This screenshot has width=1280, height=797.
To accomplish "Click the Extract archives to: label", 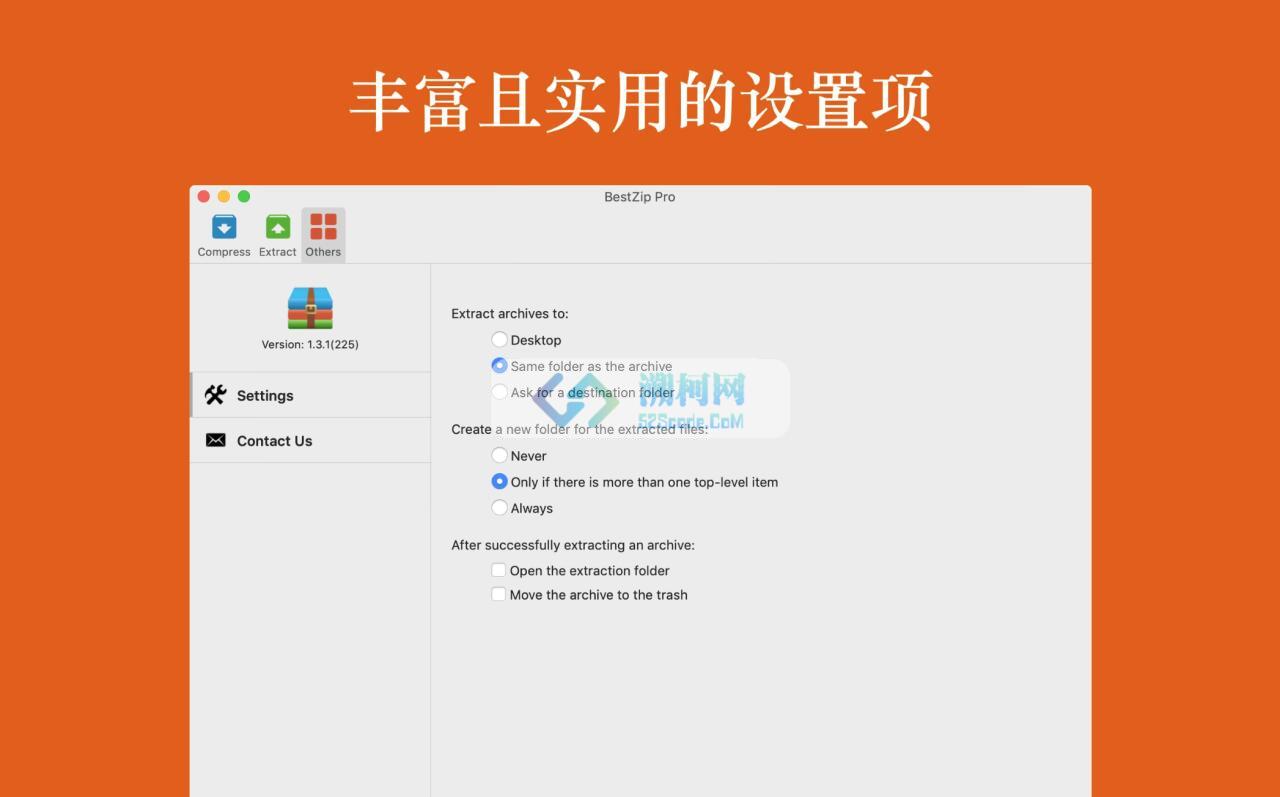I will (x=510, y=313).
